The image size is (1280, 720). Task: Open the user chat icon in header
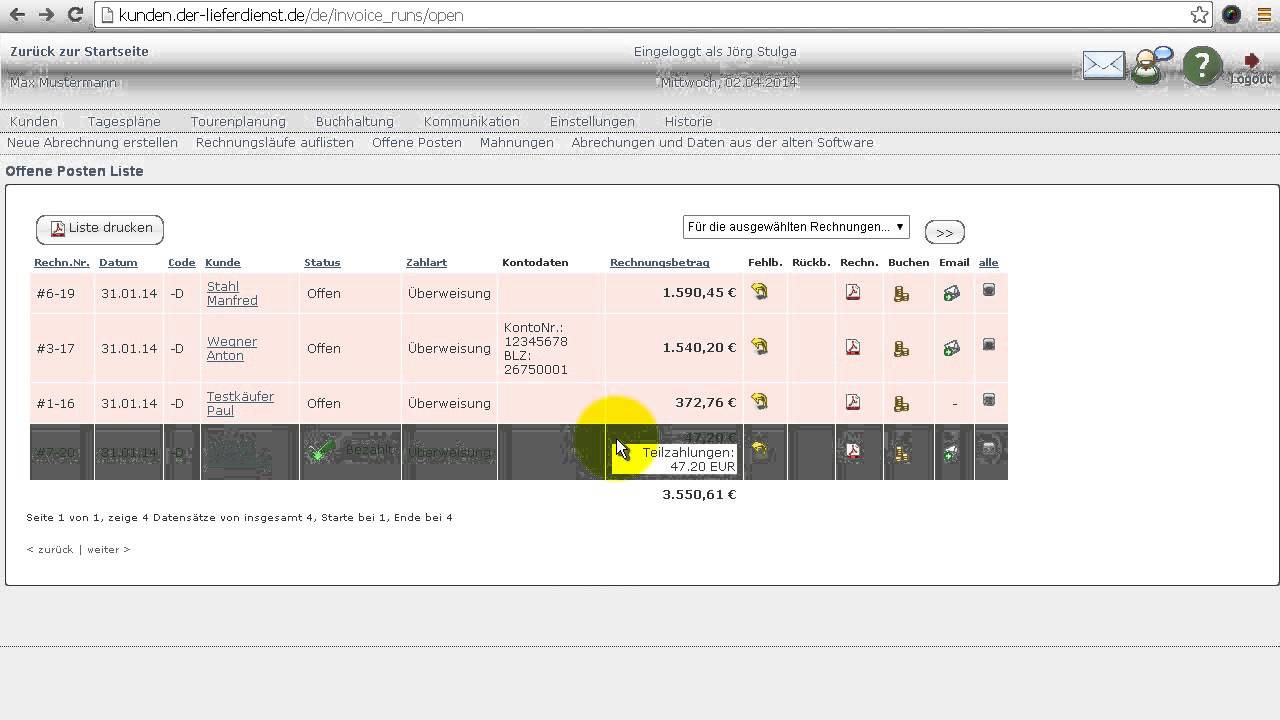1152,65
